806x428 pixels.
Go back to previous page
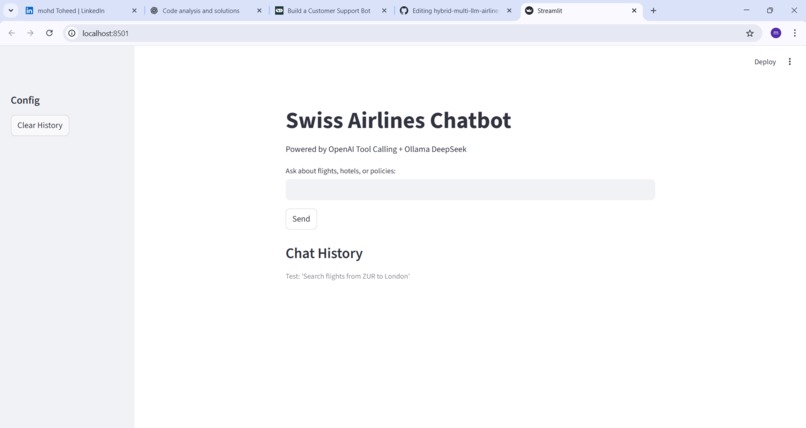[12, 33]
